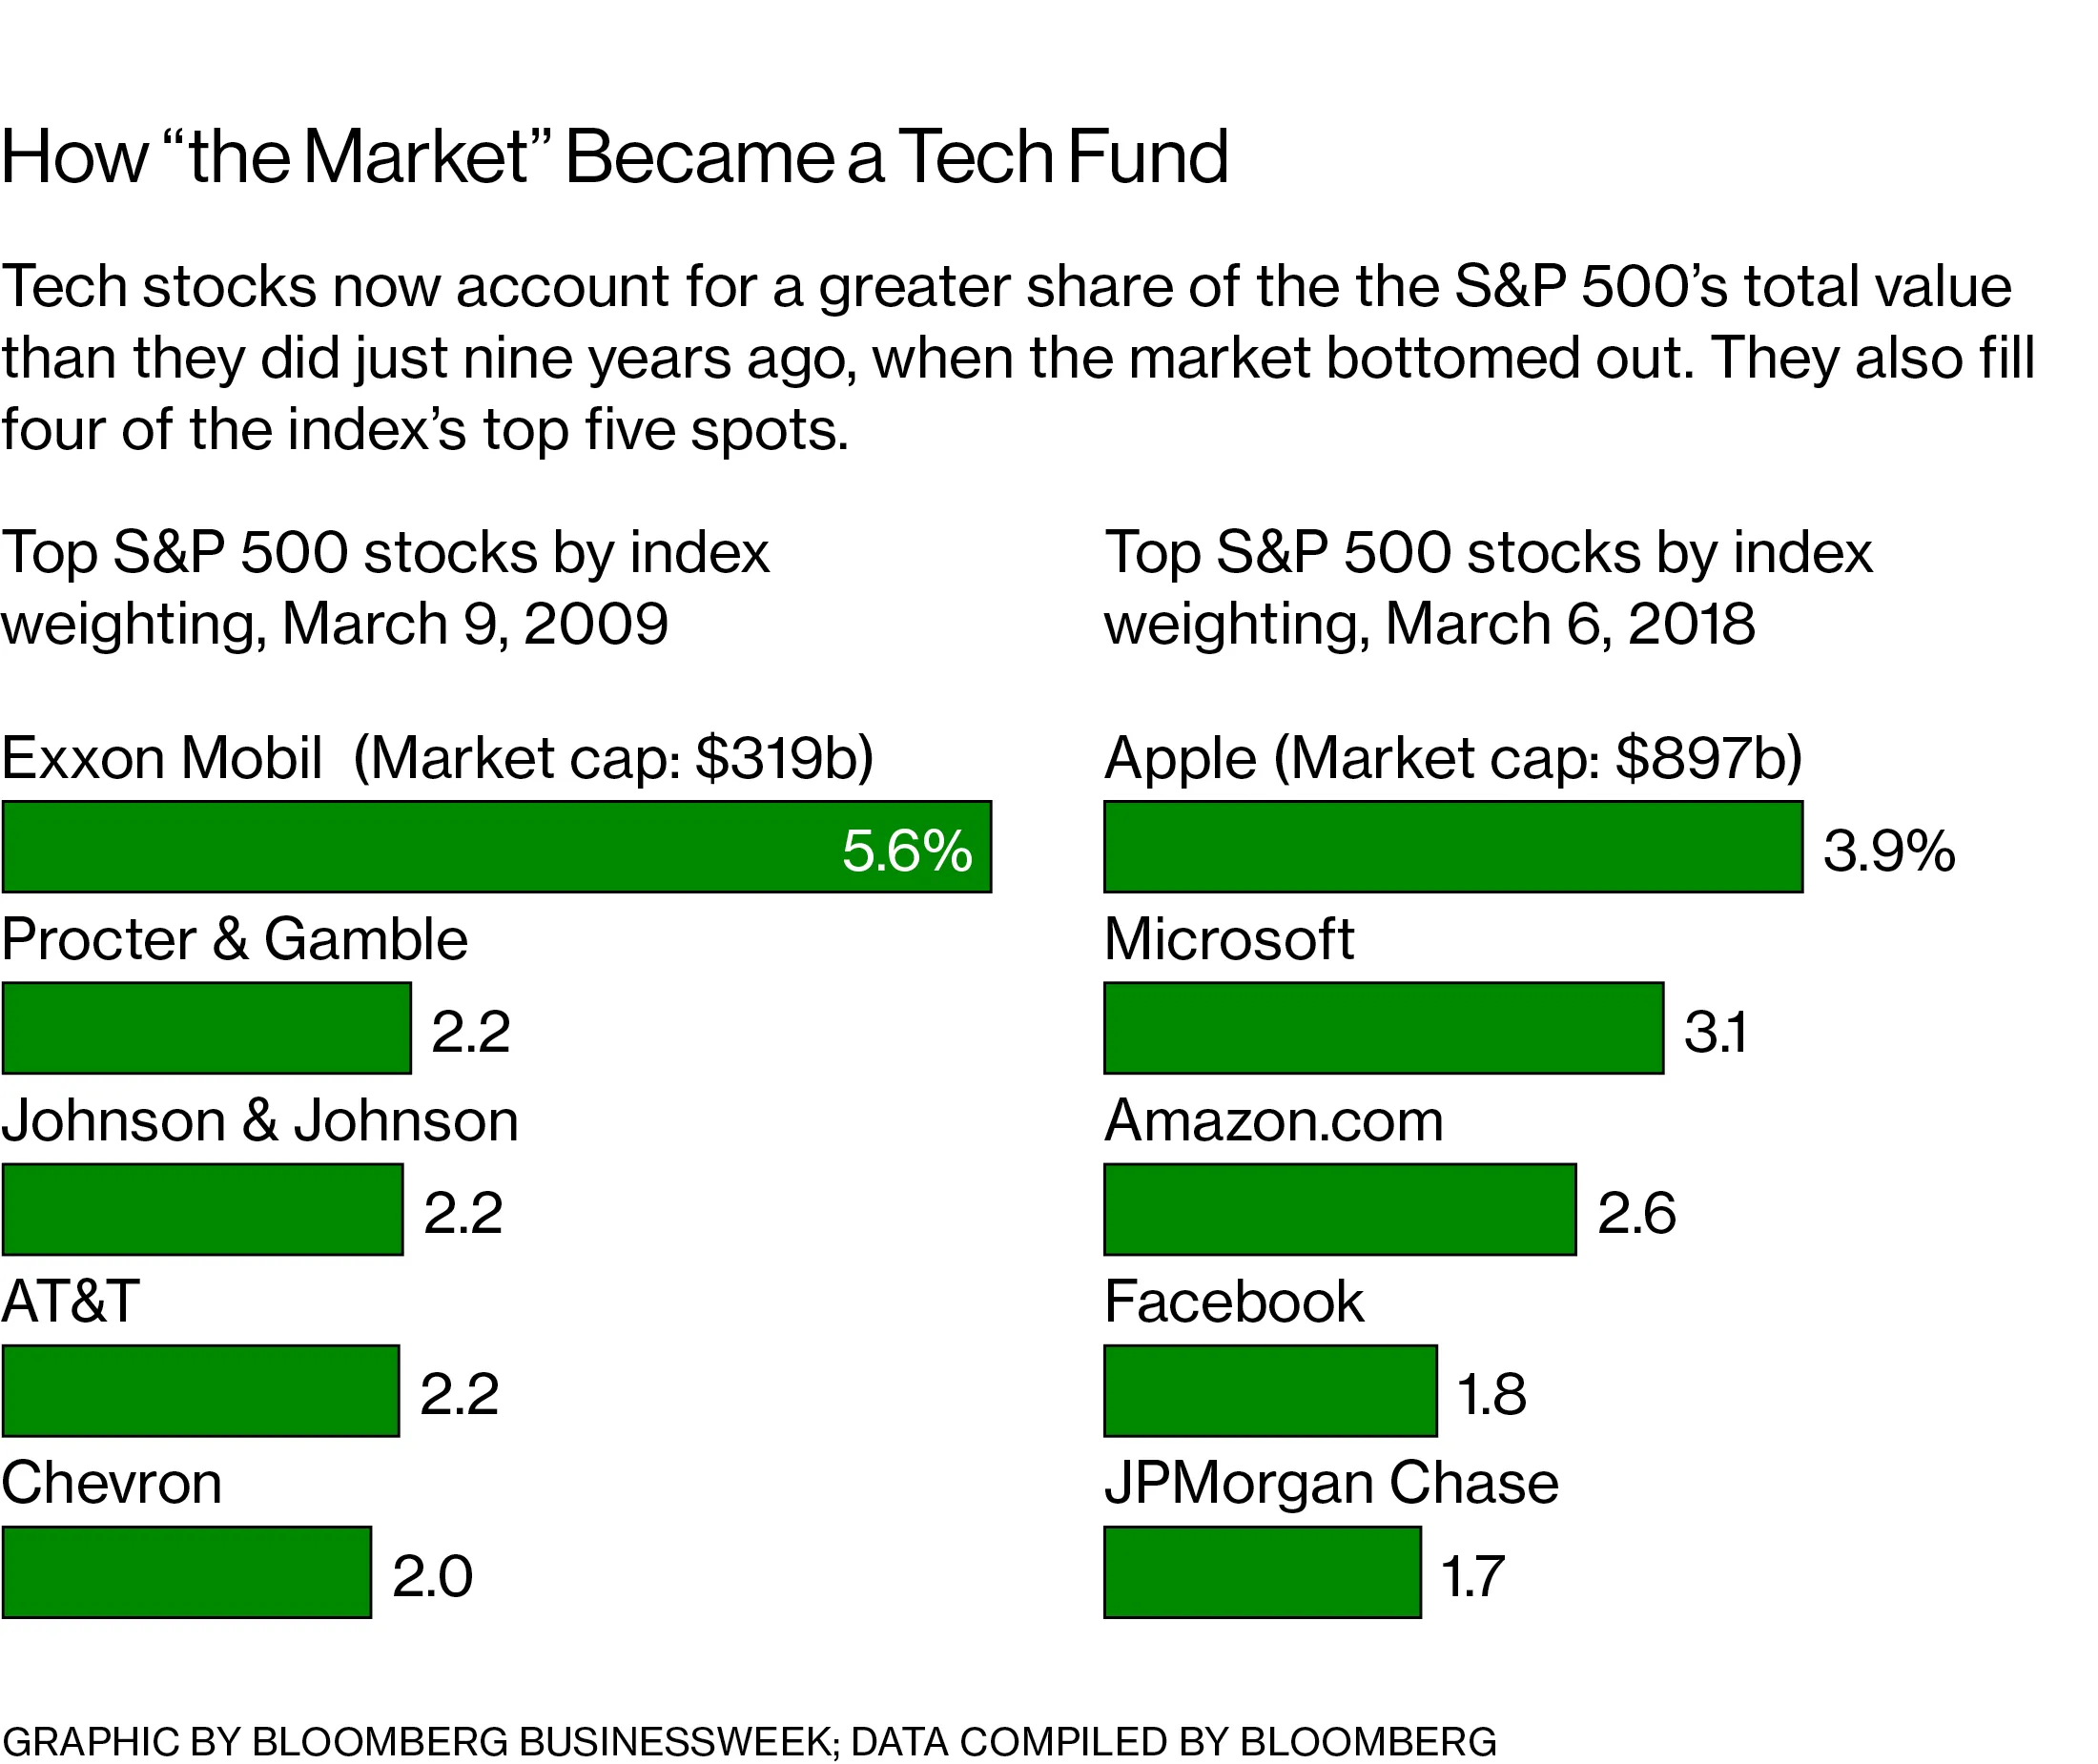Click the JPMorgan Chase green bar
The image size is (2098, 1764).
tap(1262, 1572)
